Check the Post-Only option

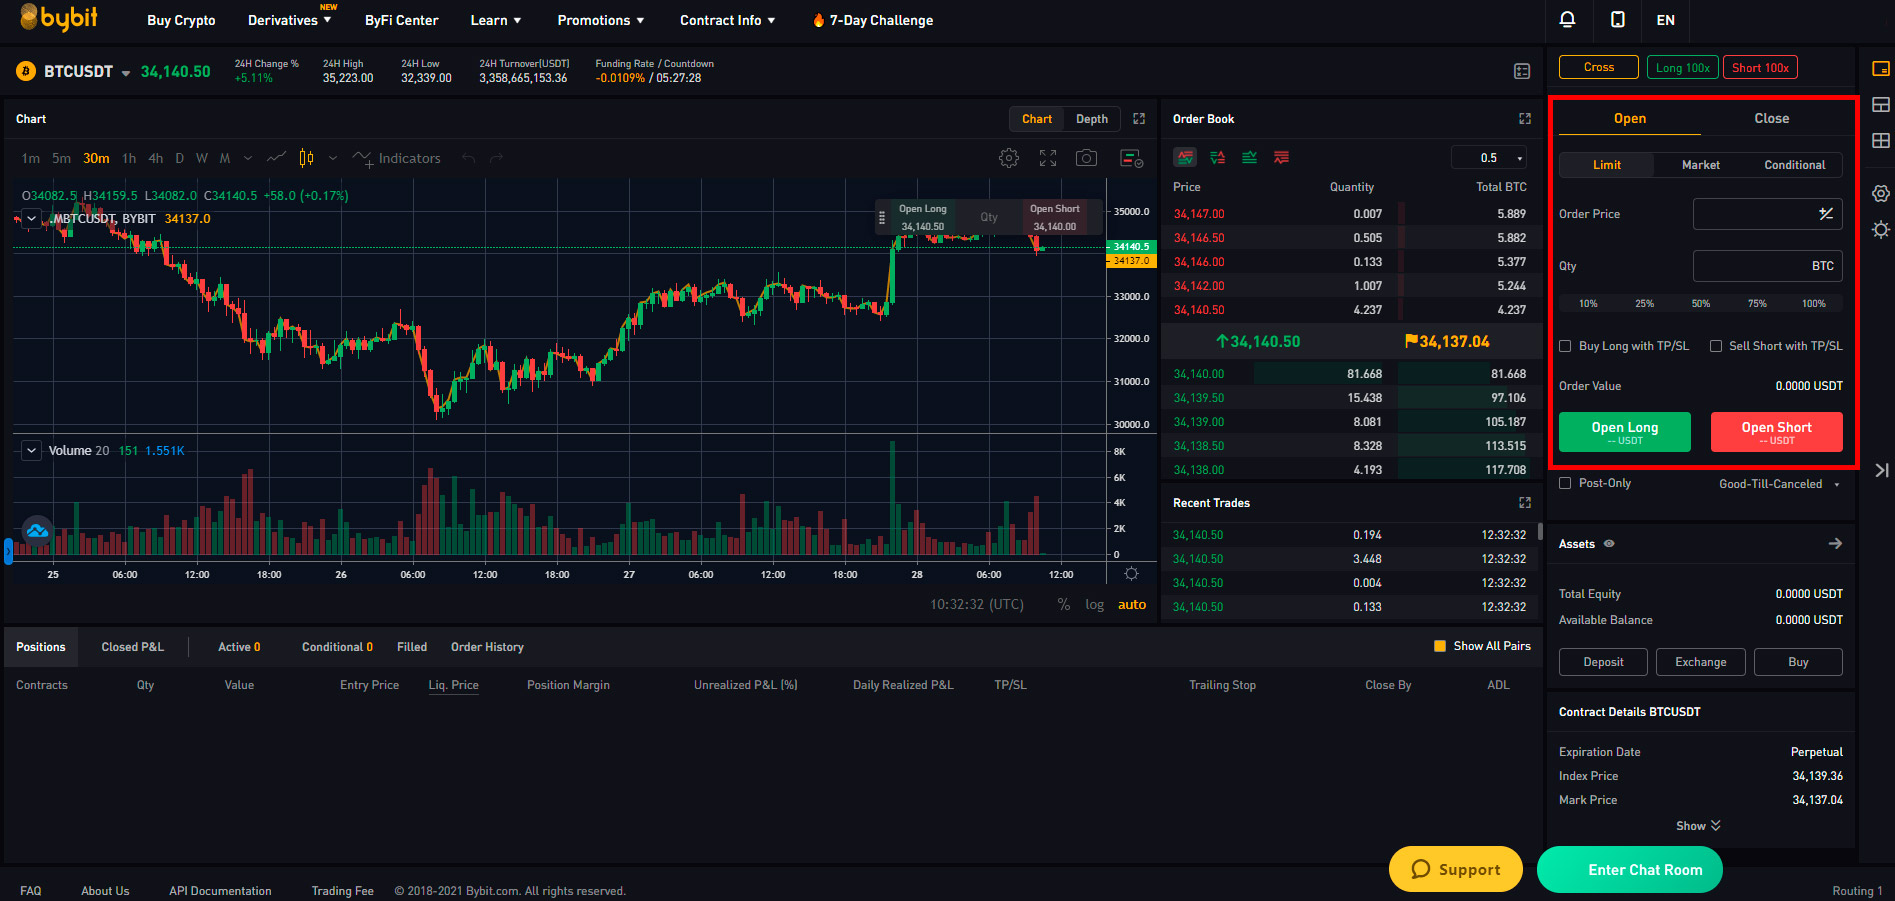tap(1565, 483)
